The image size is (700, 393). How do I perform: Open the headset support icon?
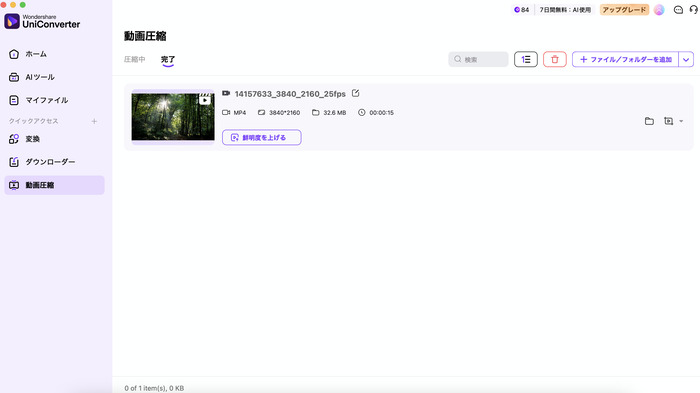click(x=693, y=10)
